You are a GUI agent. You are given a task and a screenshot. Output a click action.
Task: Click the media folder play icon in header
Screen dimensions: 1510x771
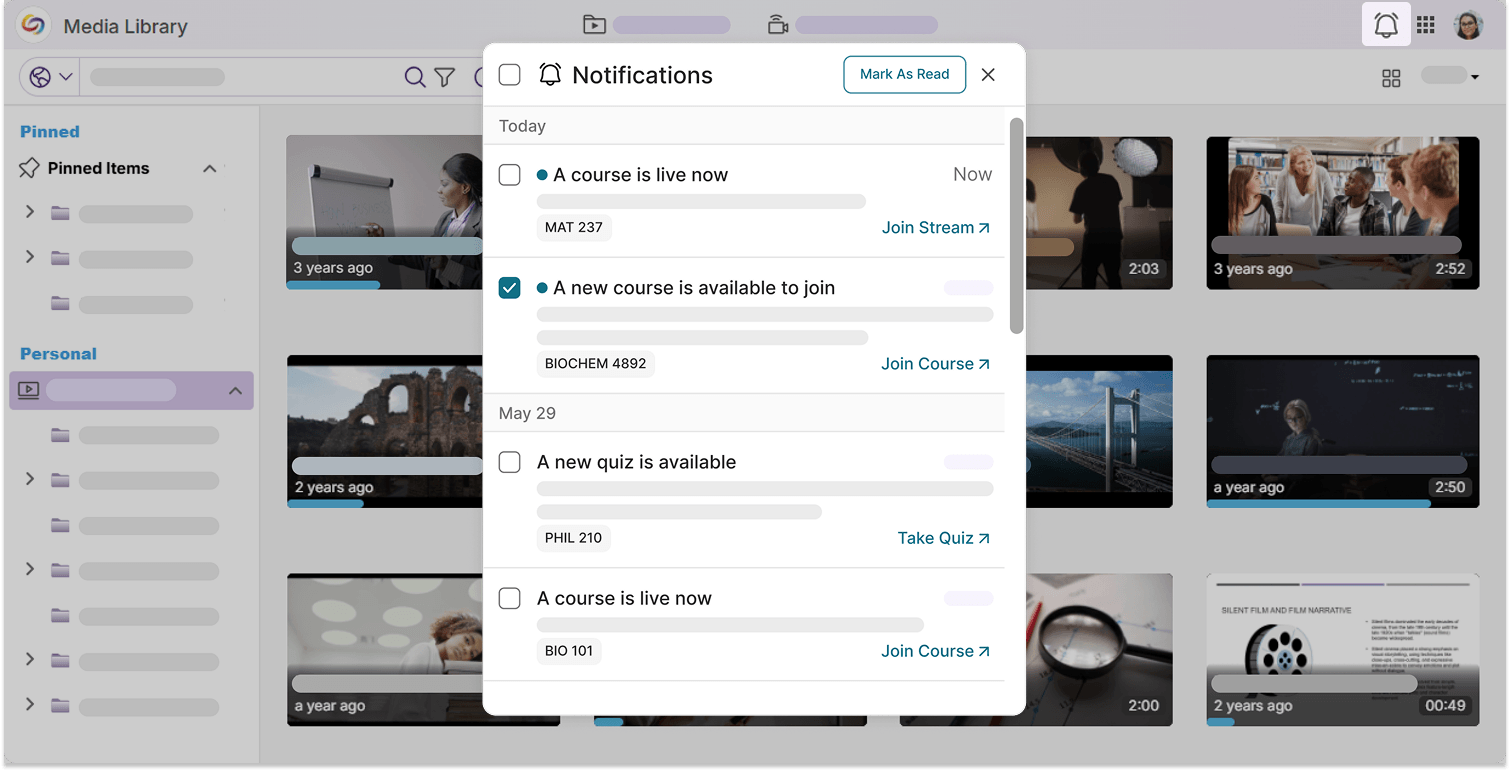(595, 25)
